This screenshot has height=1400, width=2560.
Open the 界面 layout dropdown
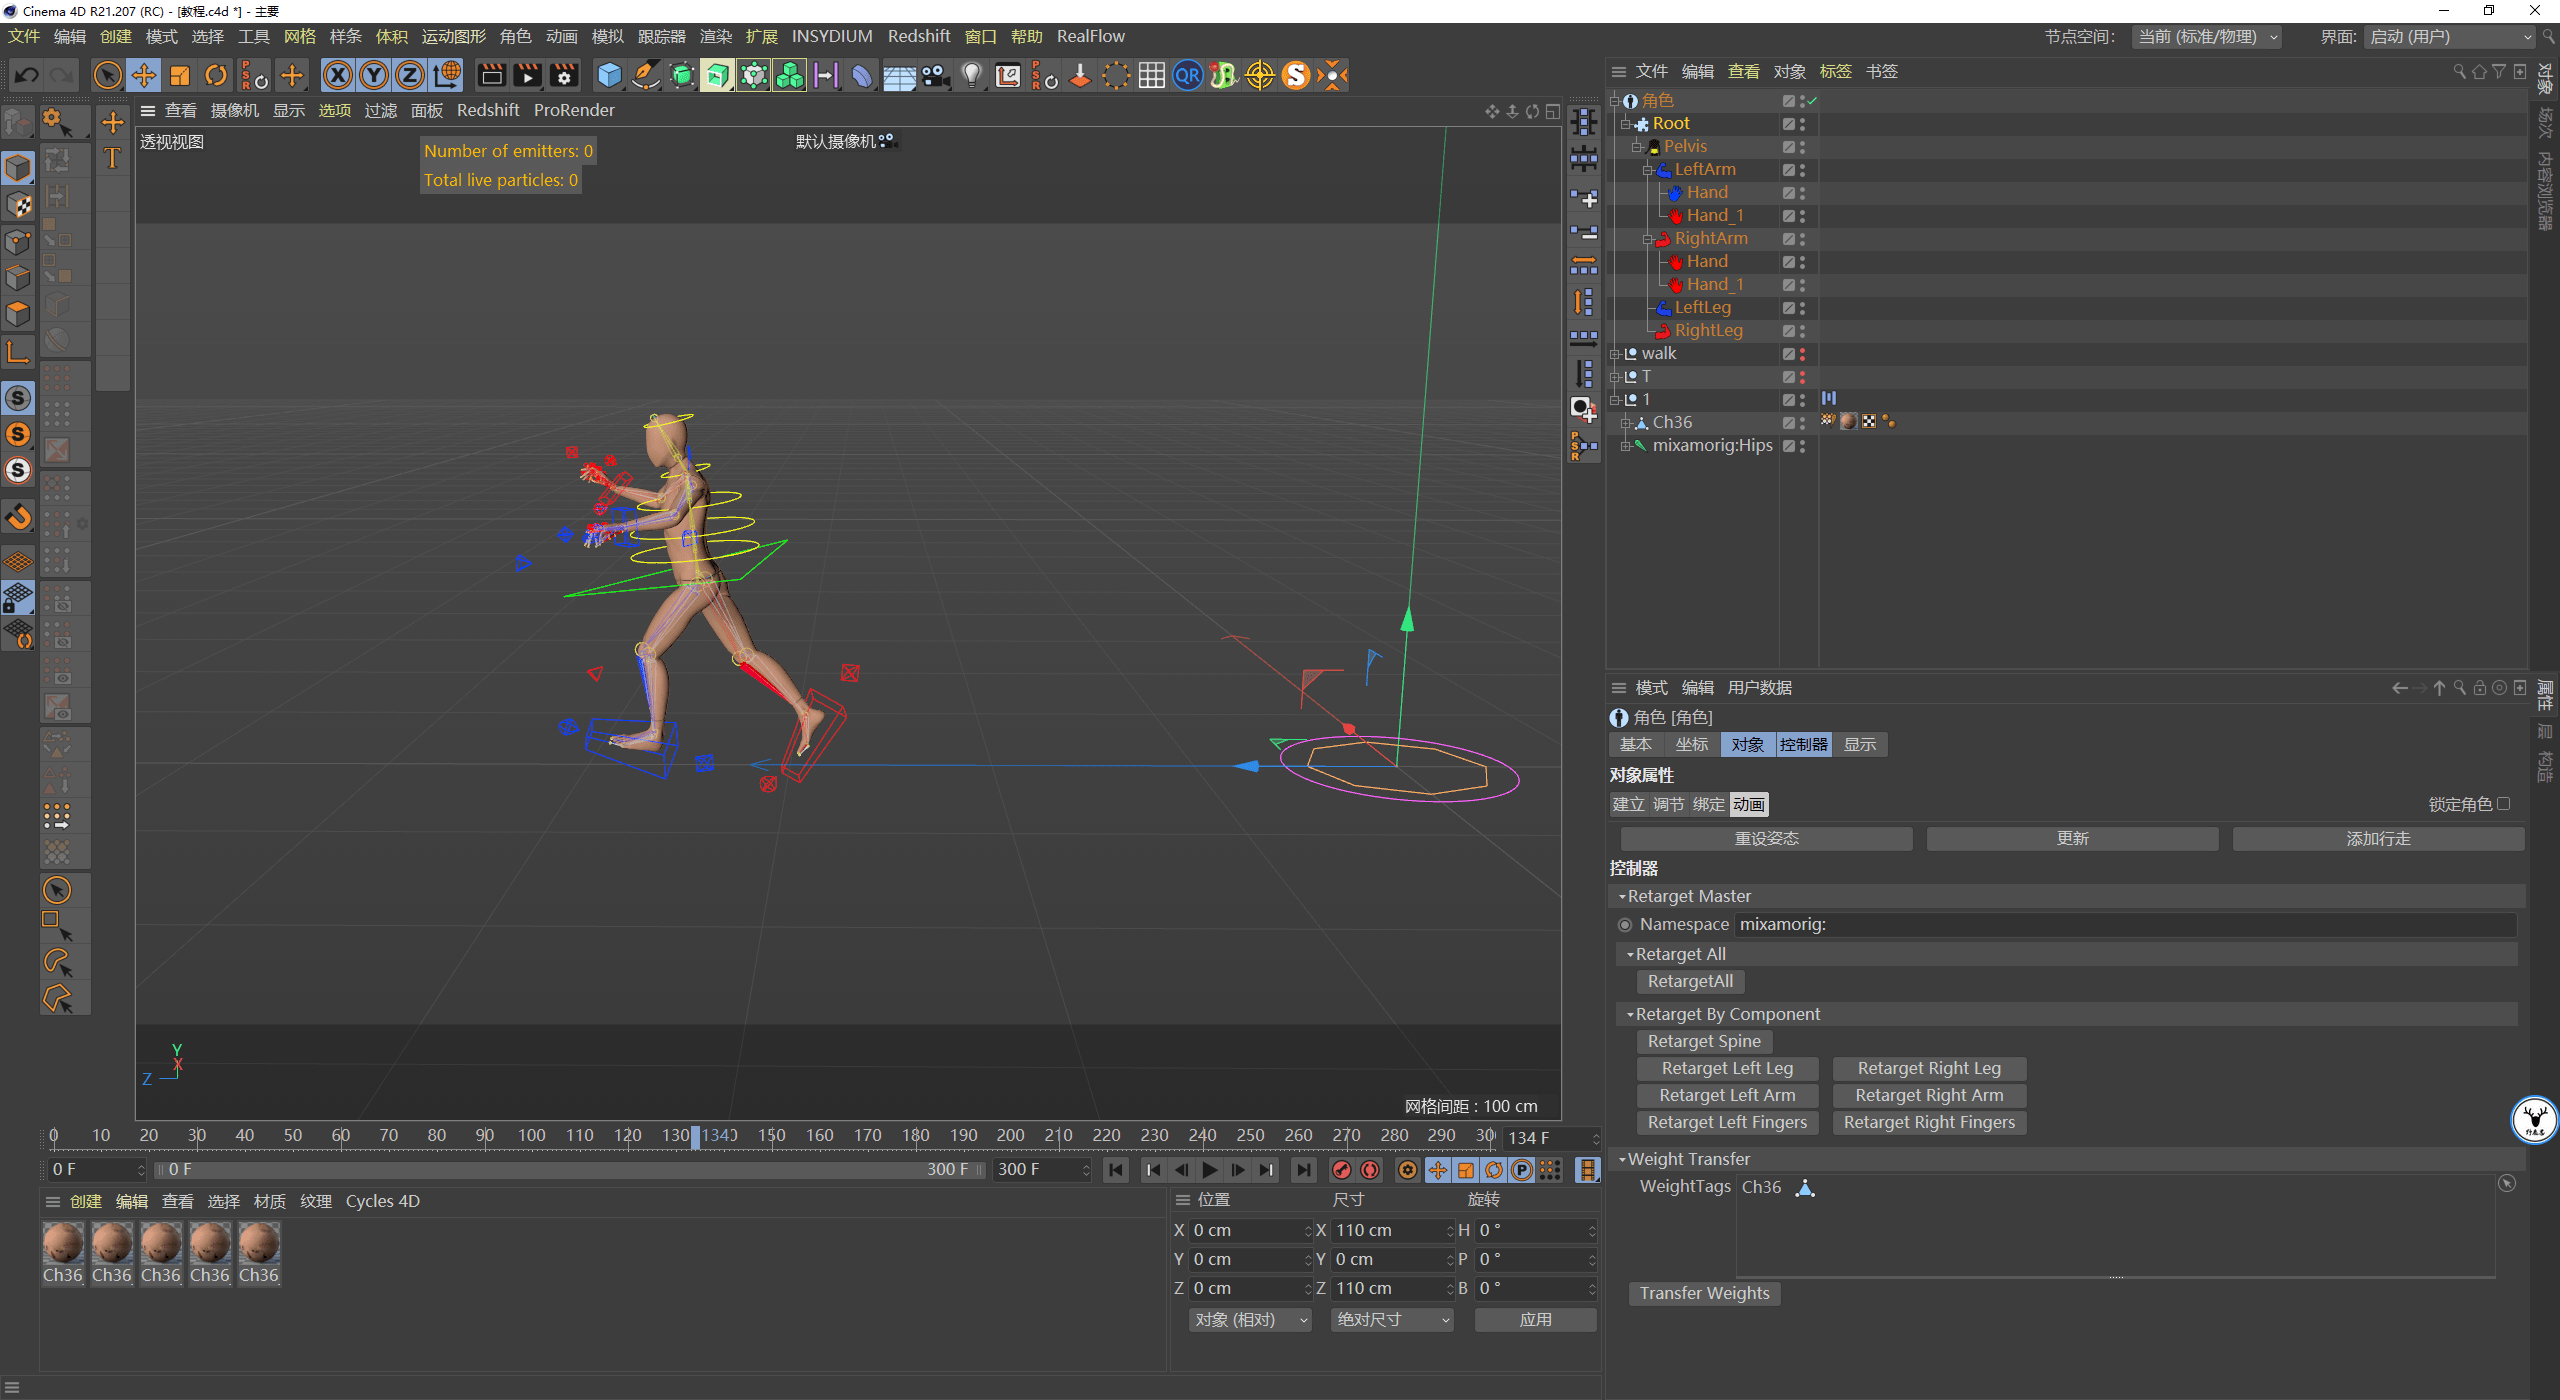[x=2450, y=37]
